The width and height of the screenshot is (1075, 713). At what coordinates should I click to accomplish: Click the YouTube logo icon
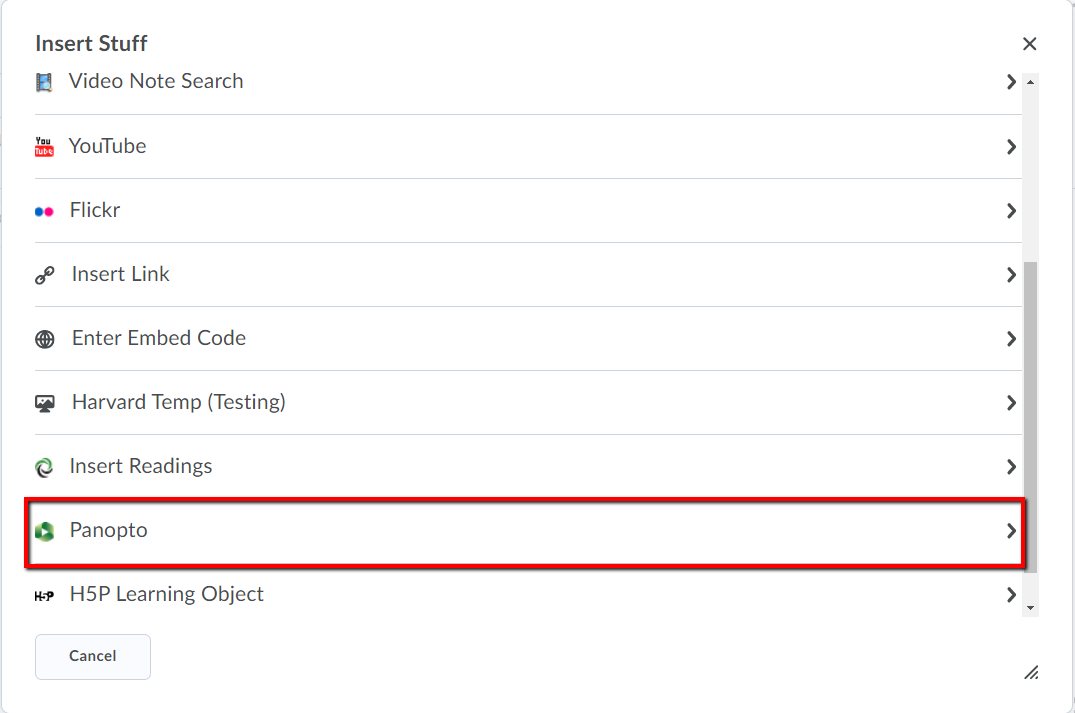click(x=44, y=147)
